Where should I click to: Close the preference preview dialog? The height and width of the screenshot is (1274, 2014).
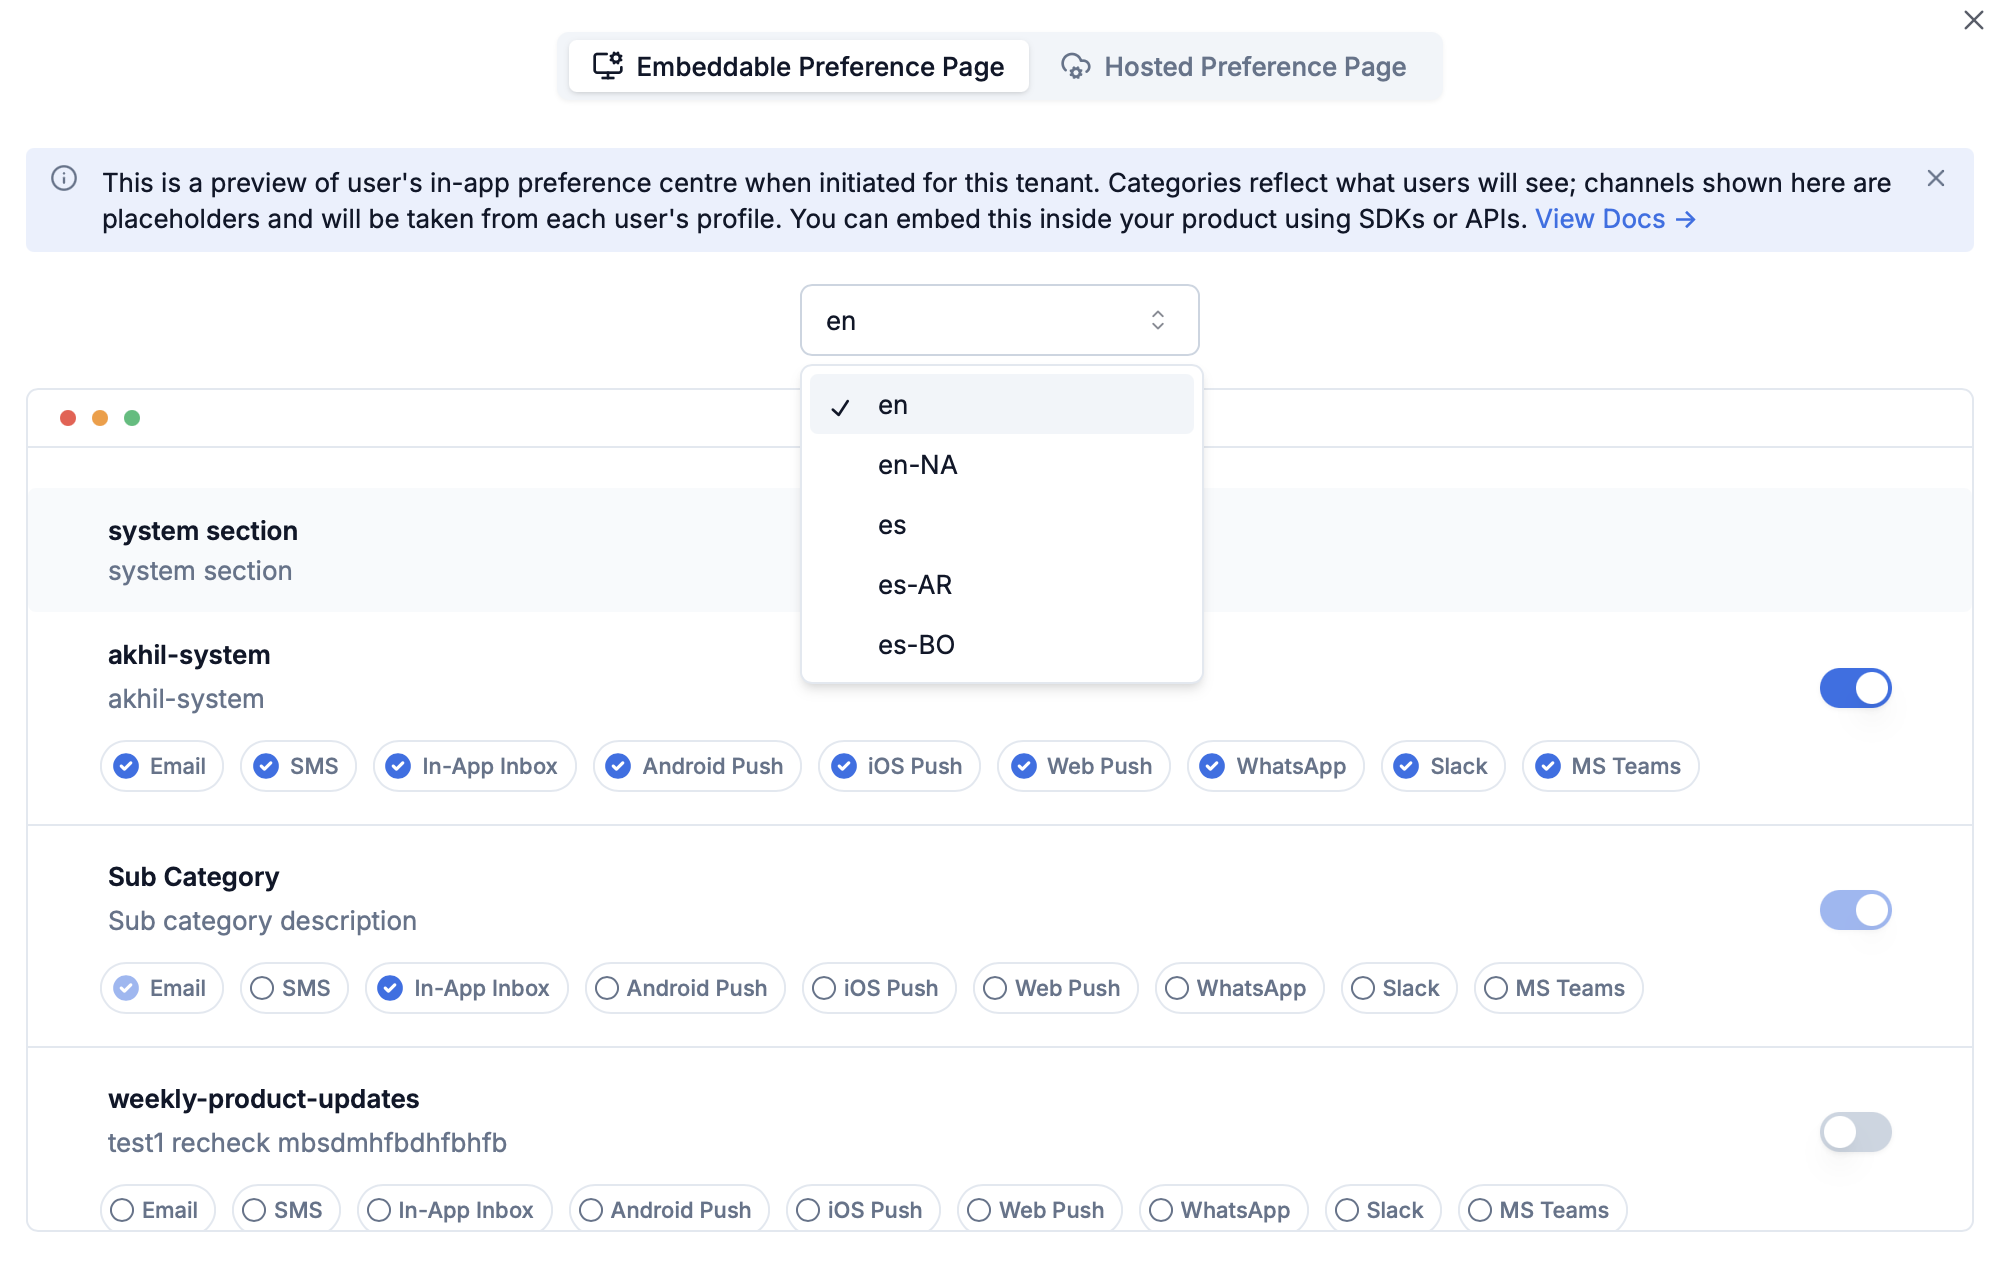click(x=1973, y=20)
